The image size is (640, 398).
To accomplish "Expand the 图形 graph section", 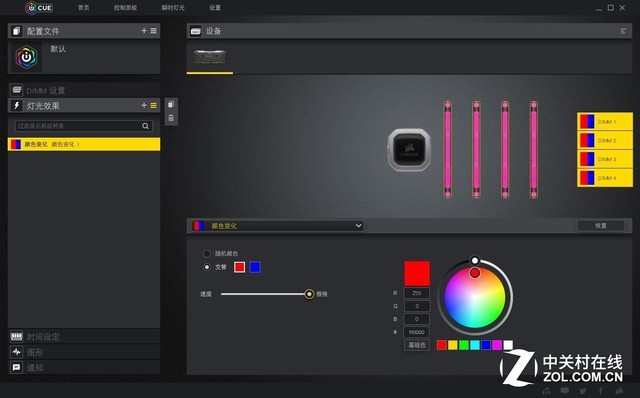I will (84, 352).
